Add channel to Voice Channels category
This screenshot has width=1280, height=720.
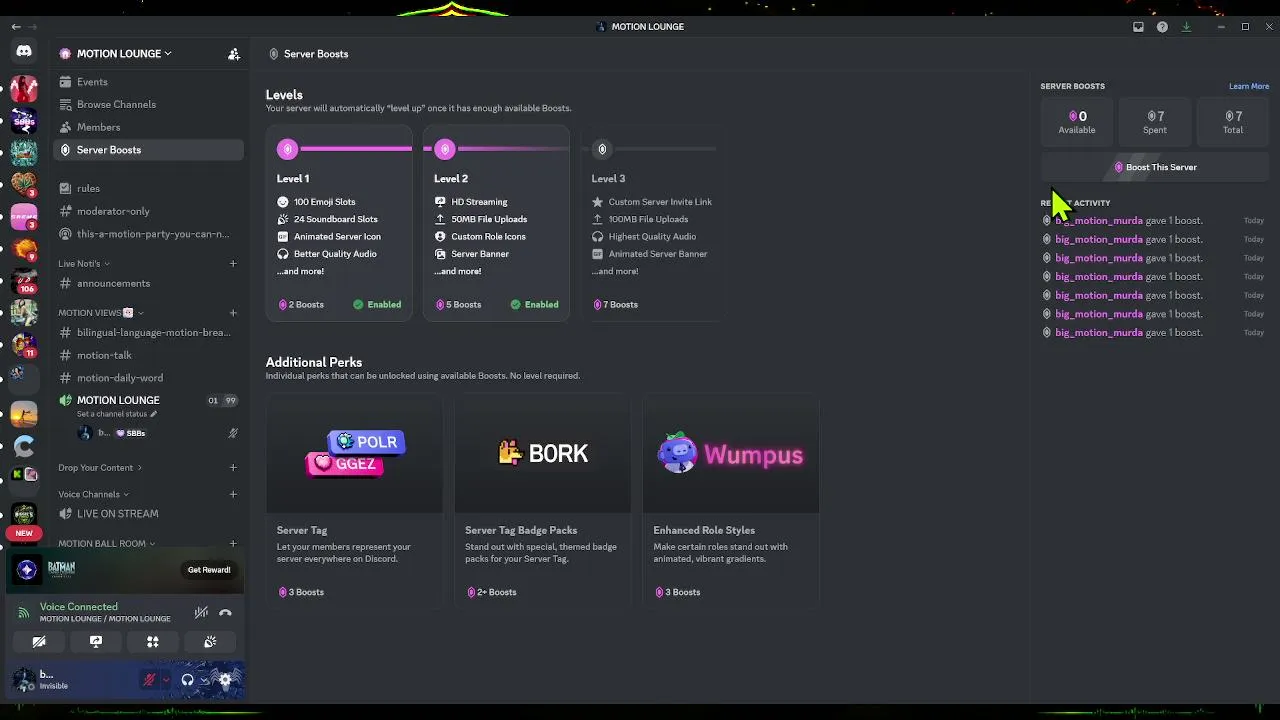point(233,494)
